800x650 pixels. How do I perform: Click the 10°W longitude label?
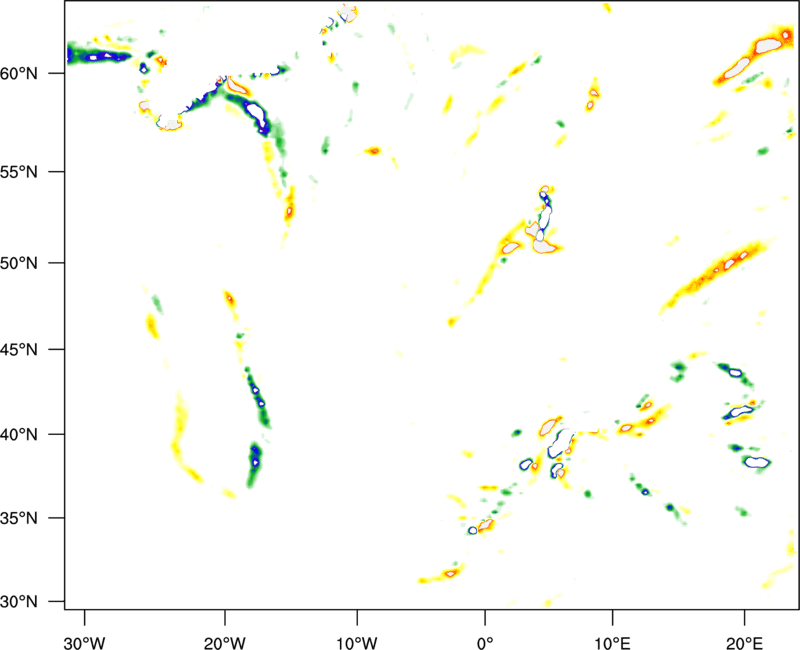357,643
